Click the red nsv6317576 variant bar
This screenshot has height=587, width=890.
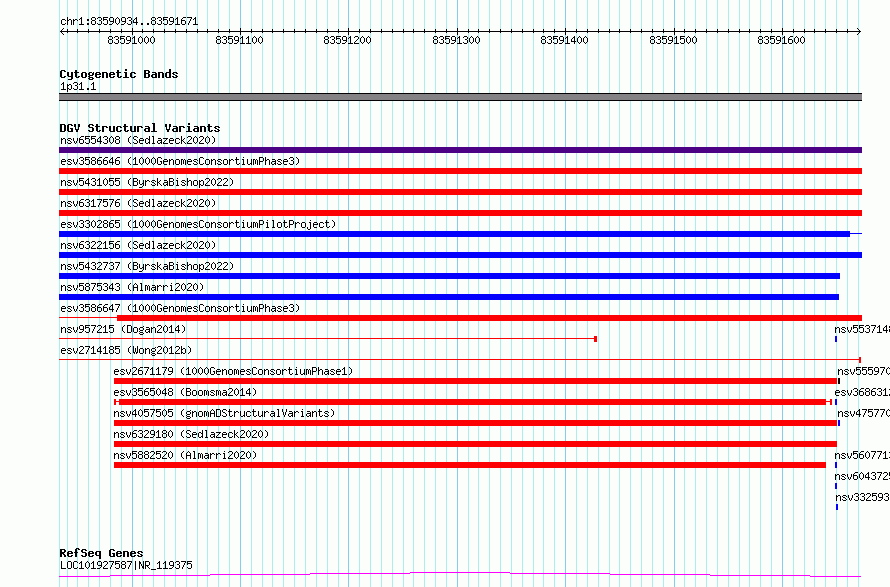click(x=460, y=213)
